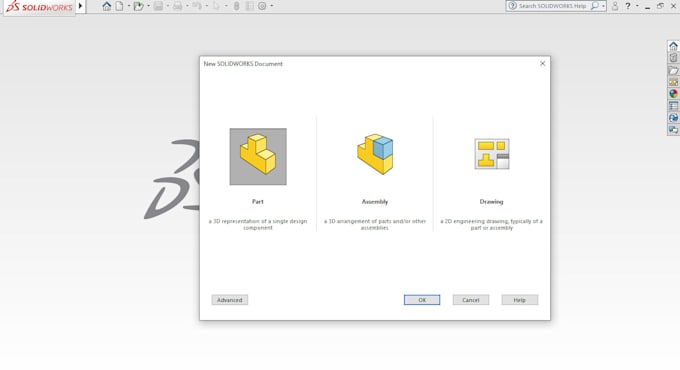The width and height of the screenshot is (680, 370).
Task: Expand the Undo dropdown arrow
Action: 206,6
